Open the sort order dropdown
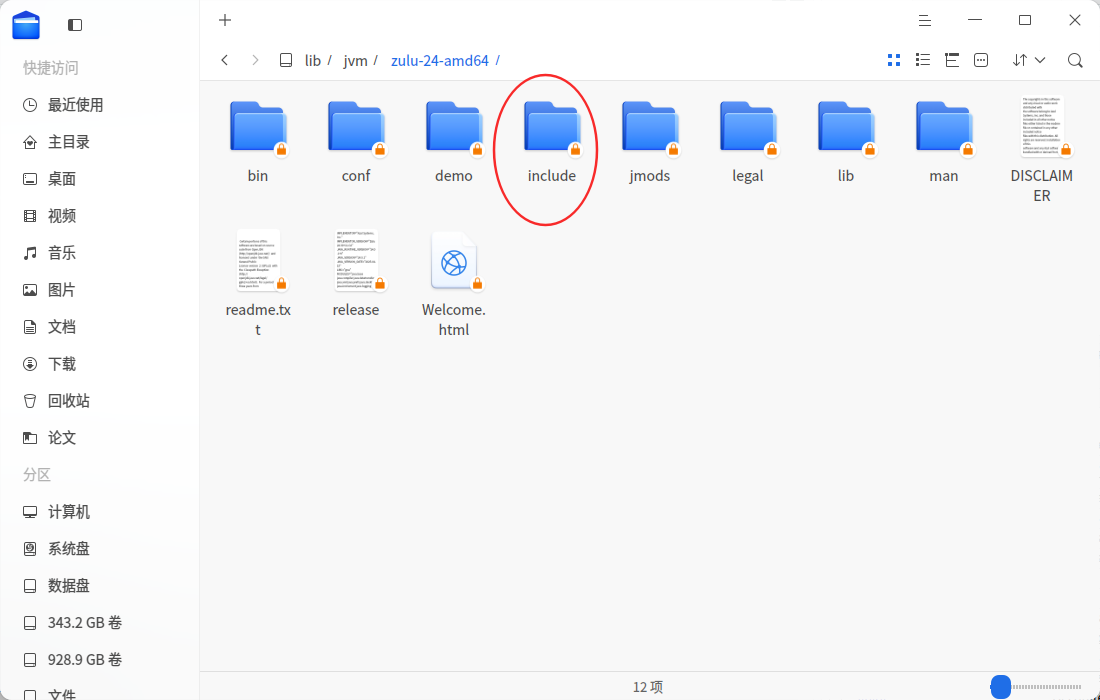 [1029, 60]
